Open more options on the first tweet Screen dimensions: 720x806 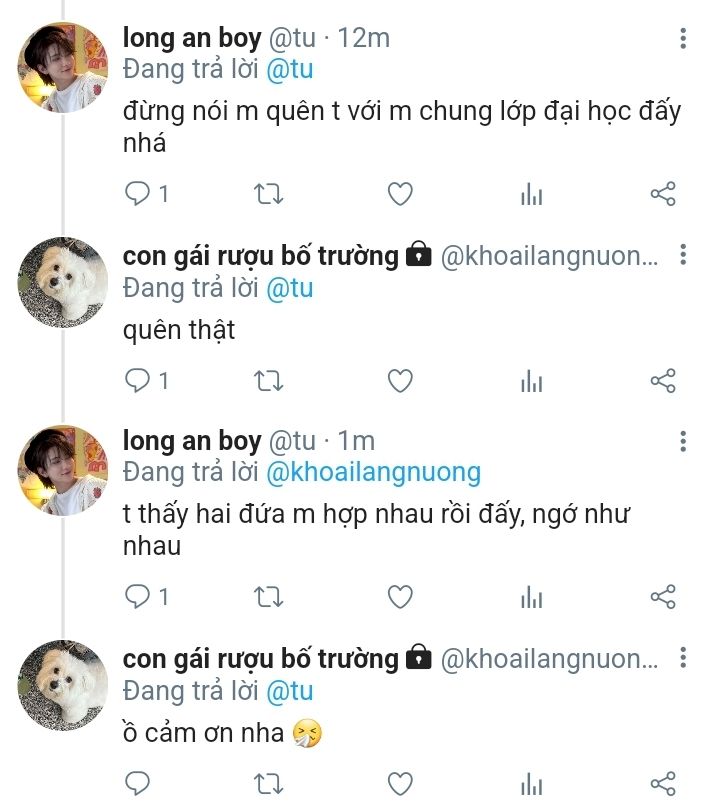coord(683,39)
